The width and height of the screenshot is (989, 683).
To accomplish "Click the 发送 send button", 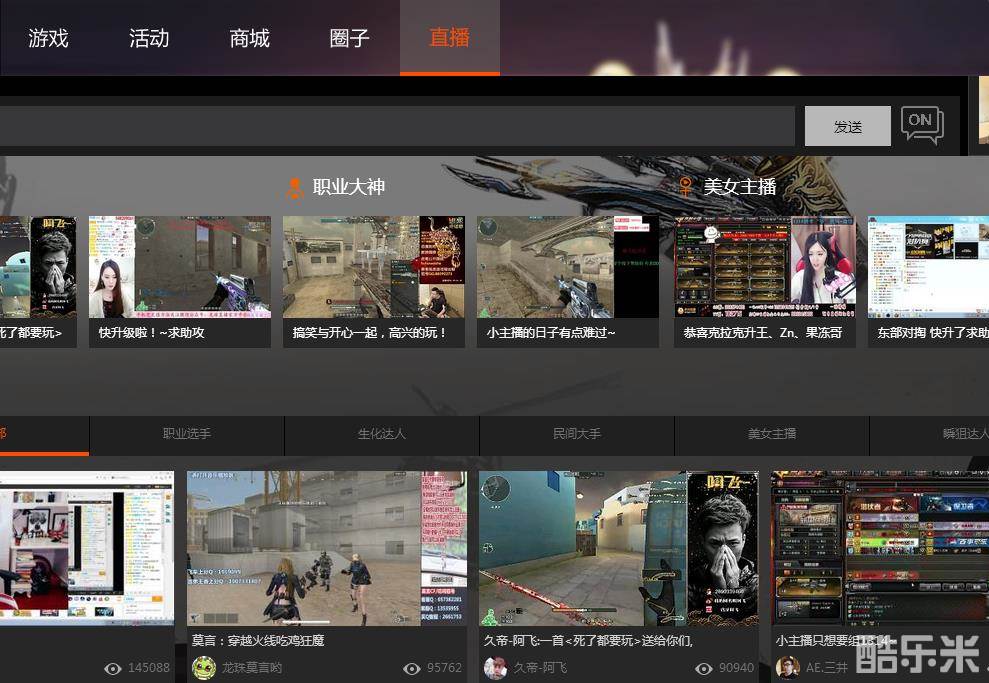I will tap(847, 127).
